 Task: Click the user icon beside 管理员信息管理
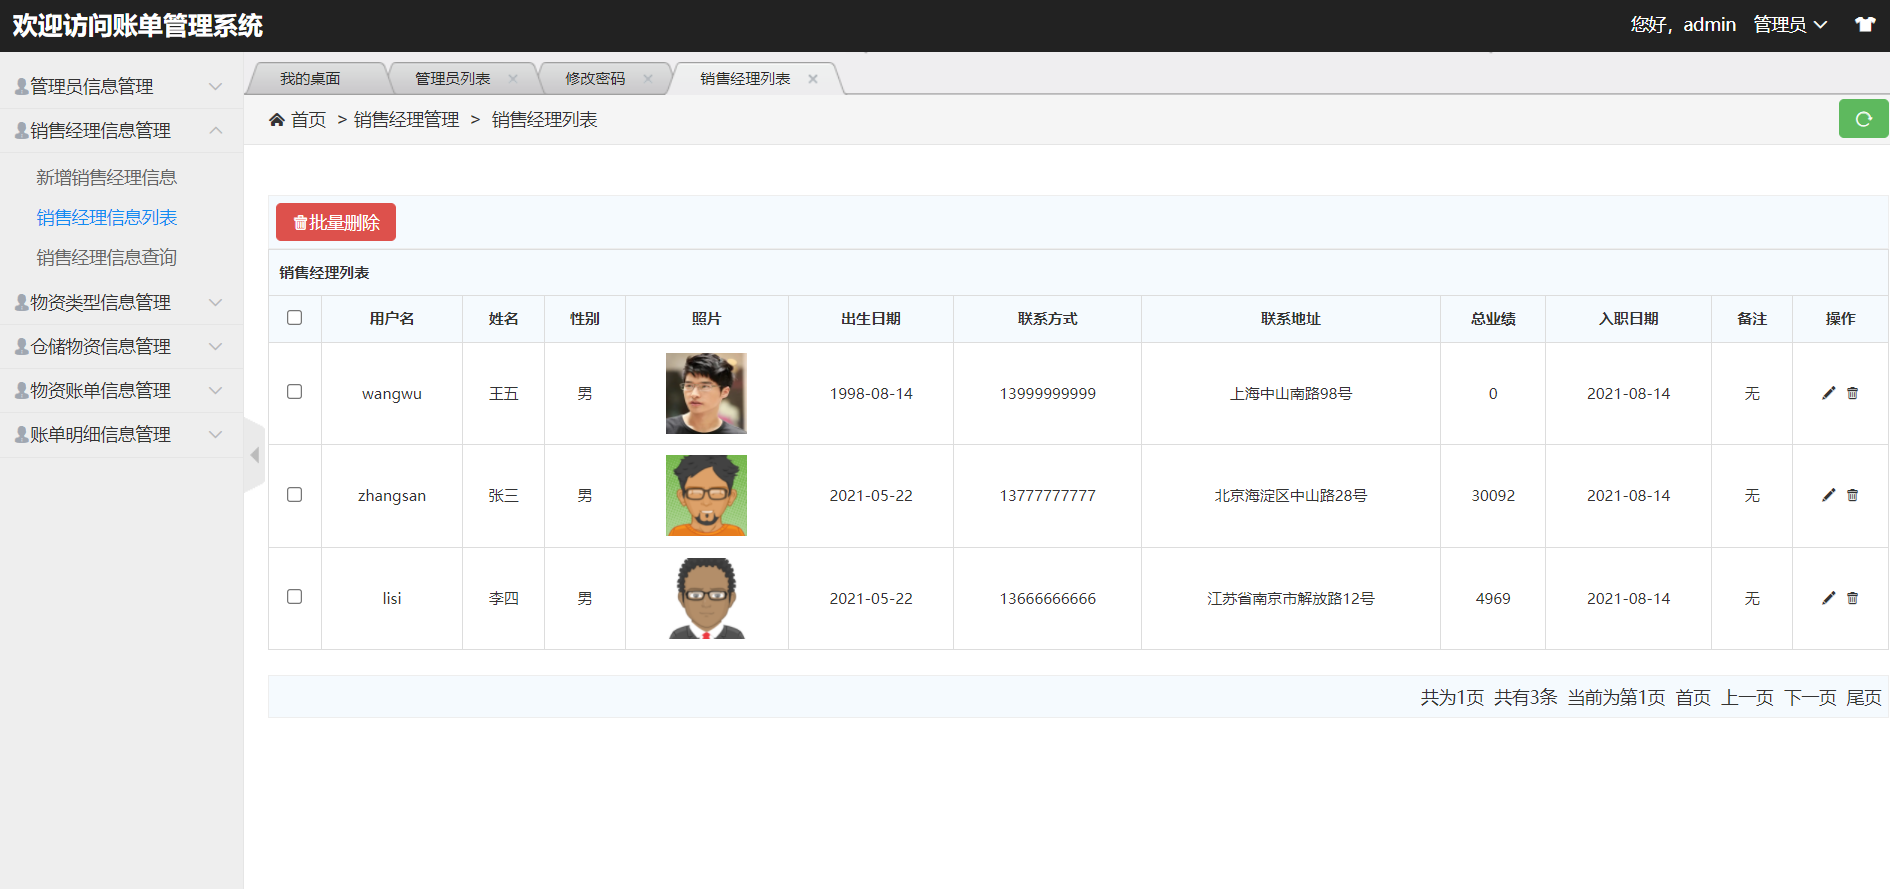click(x=21, y=87)
